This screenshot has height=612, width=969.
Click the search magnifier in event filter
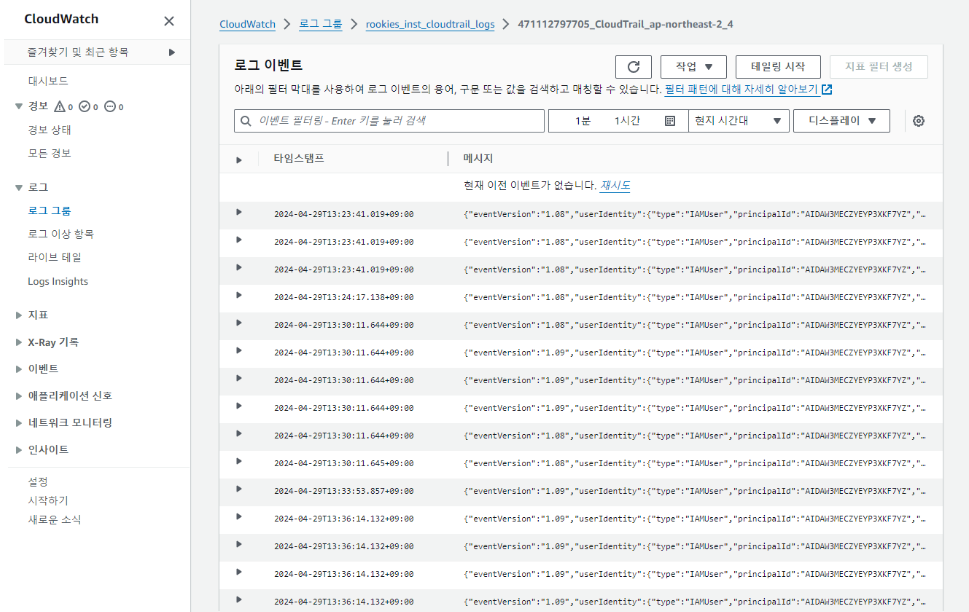pos(246,121)
